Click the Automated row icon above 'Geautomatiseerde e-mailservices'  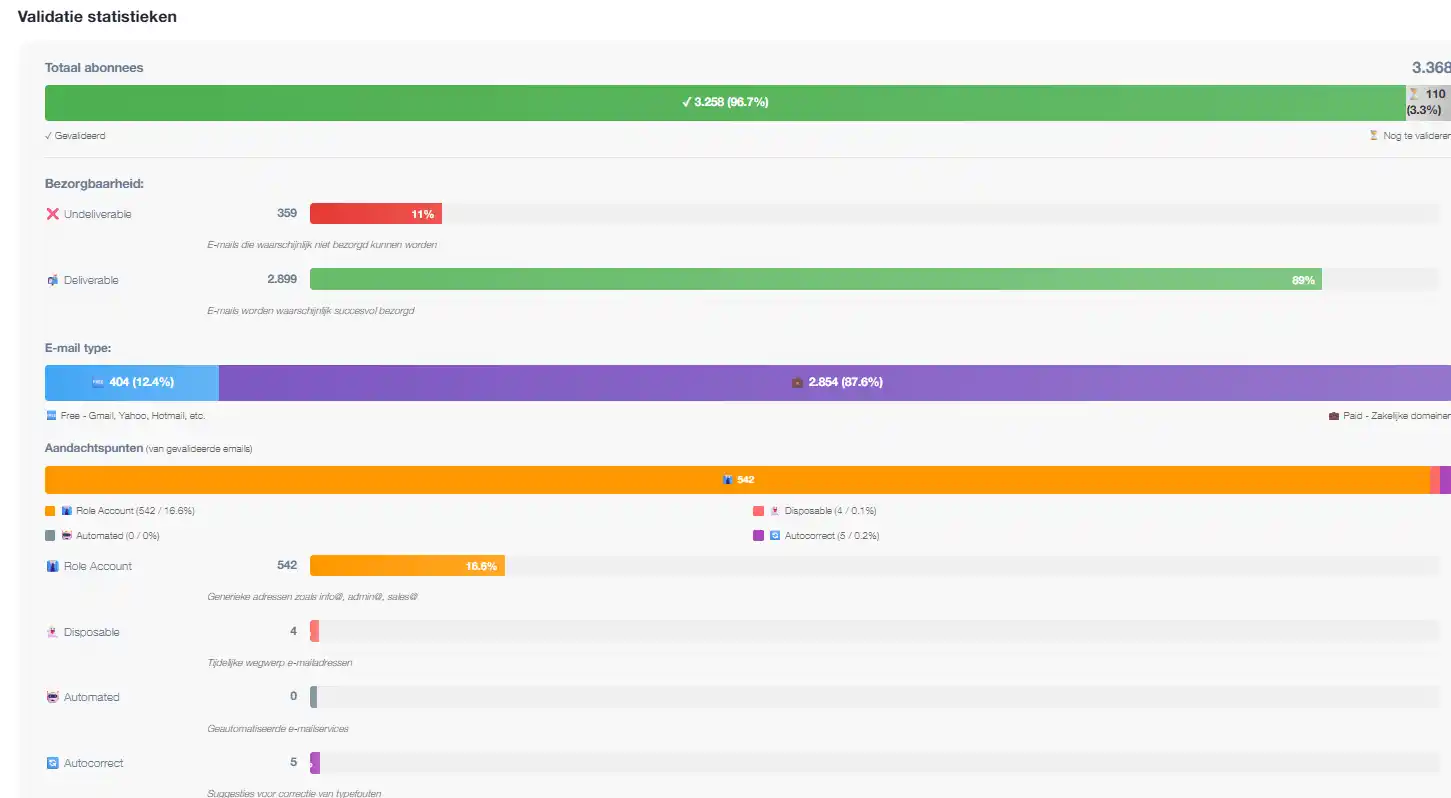click(x=53, y=697)
